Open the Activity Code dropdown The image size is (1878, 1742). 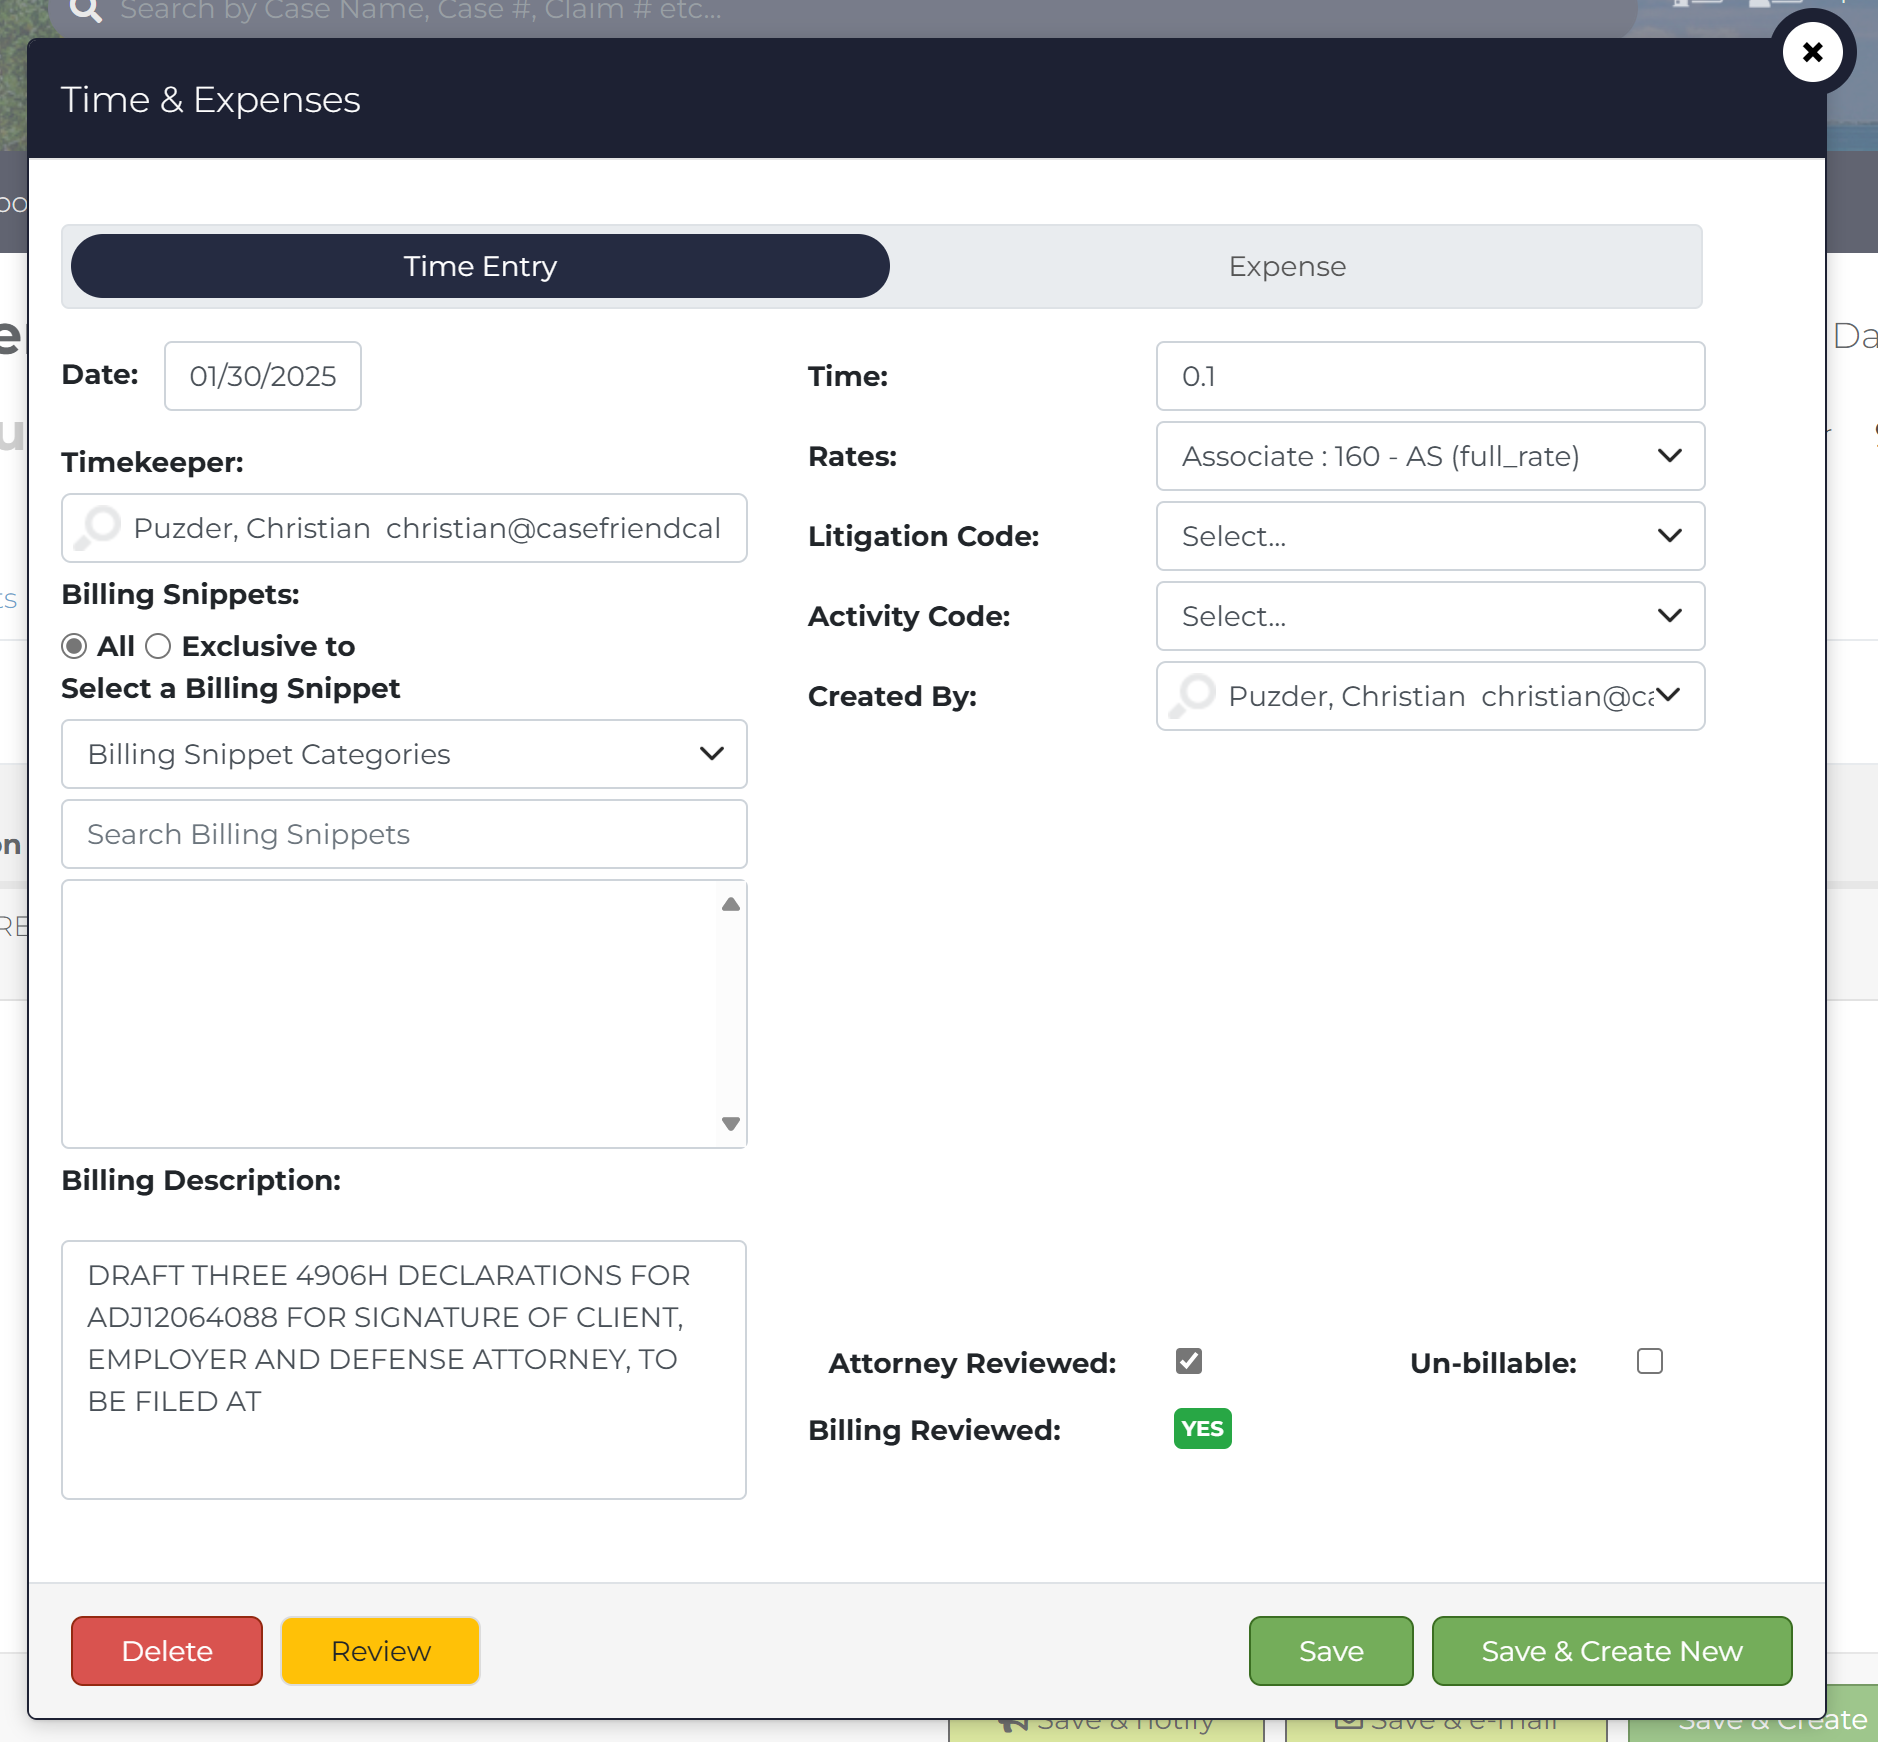click(x=1429, y=616)
